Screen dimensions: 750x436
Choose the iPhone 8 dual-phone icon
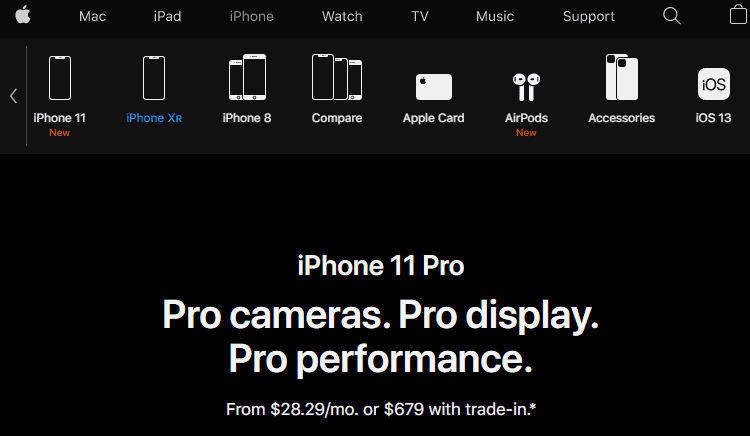pos(247,77)
